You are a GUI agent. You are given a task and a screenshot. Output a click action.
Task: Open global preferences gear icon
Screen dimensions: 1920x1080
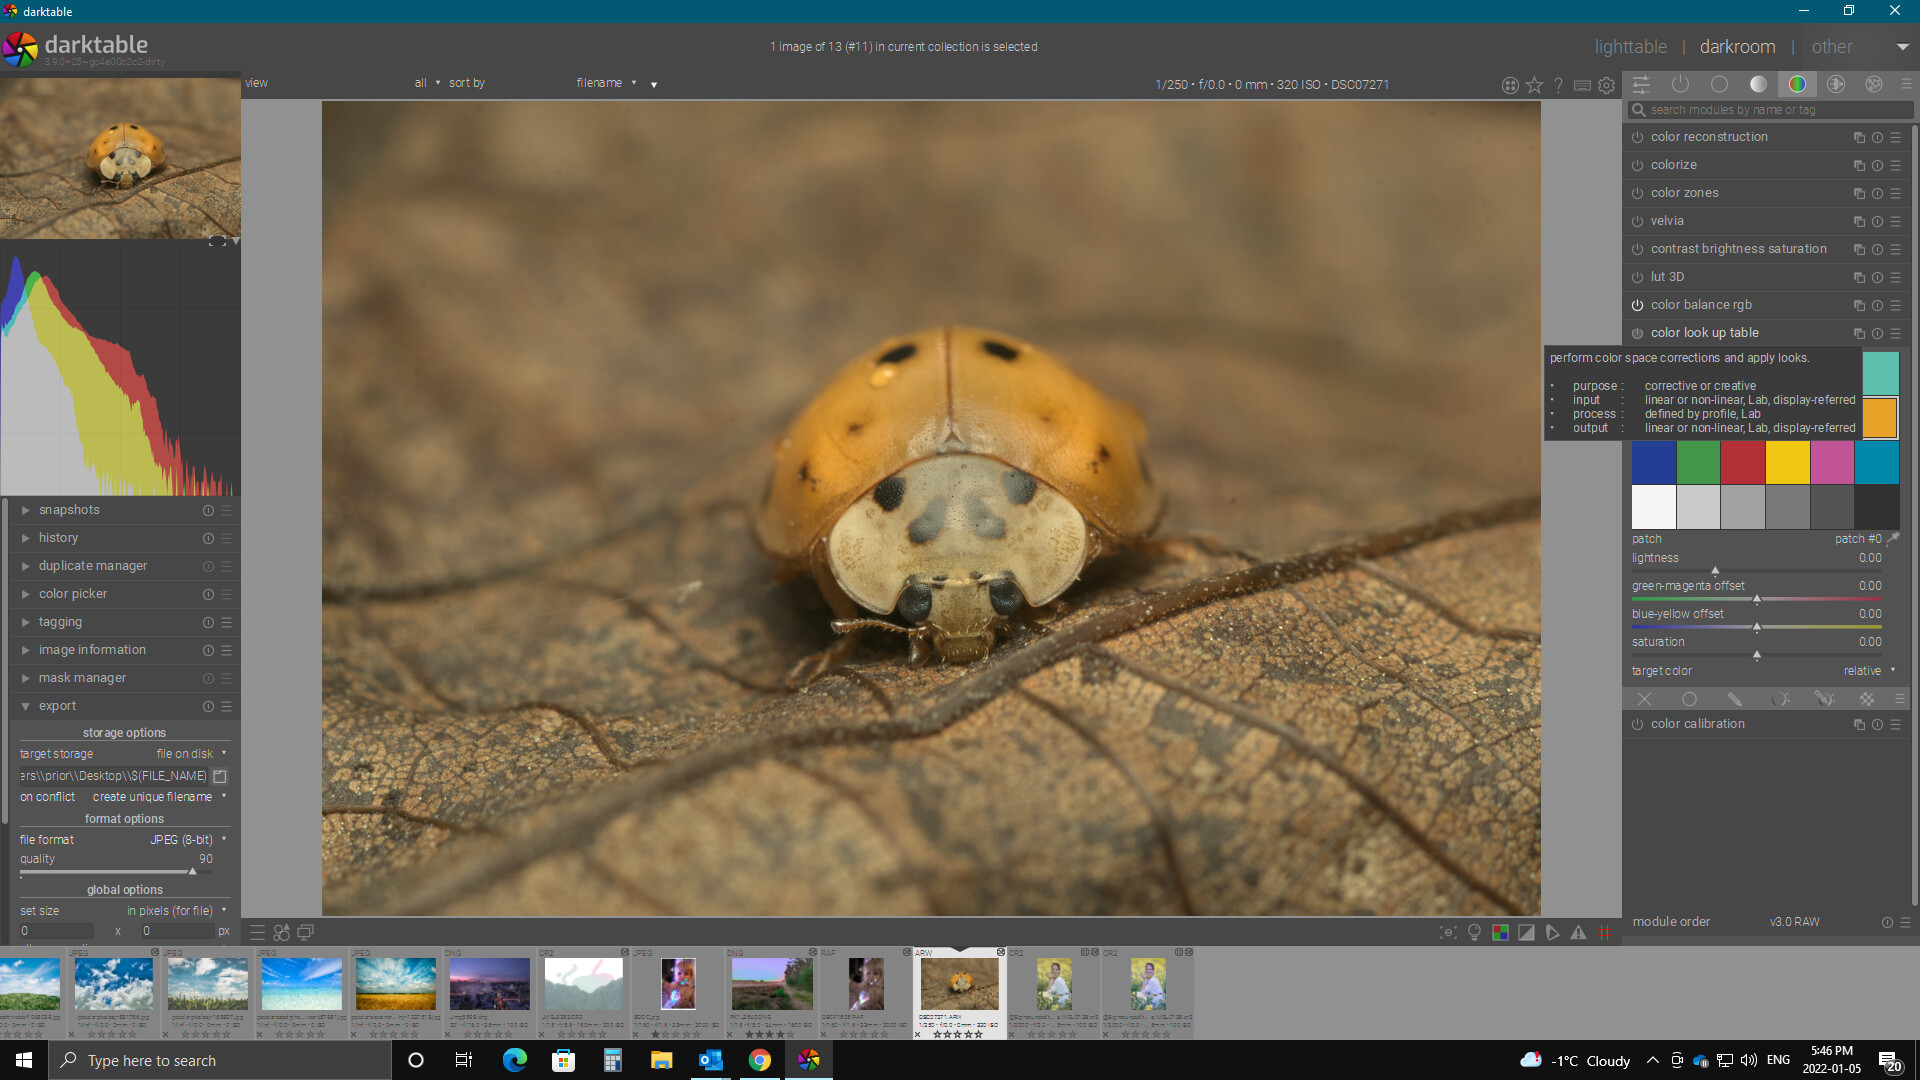coord(1606,86)
